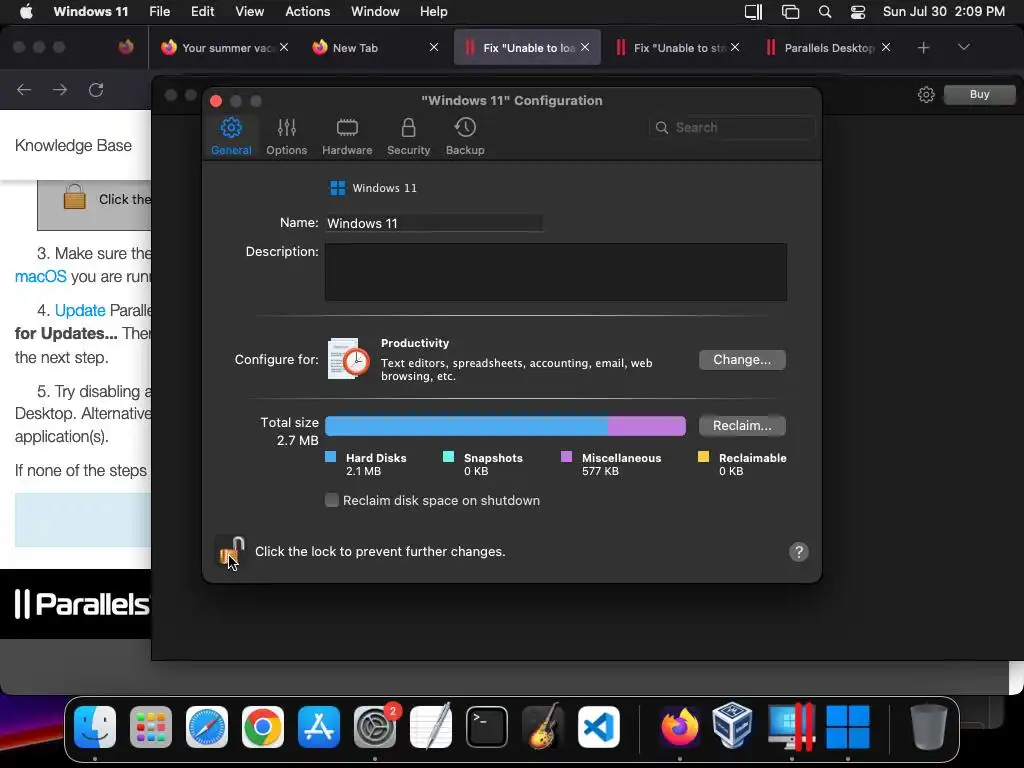Click the total size usage bar
Viewport: 1024px width, 768px height.
(505, 426)
